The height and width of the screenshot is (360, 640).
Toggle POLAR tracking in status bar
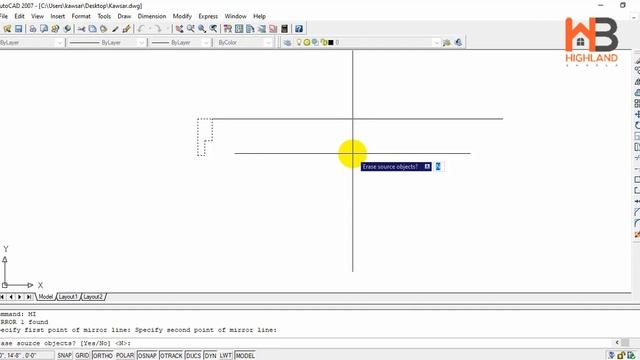tap(125, 356)
